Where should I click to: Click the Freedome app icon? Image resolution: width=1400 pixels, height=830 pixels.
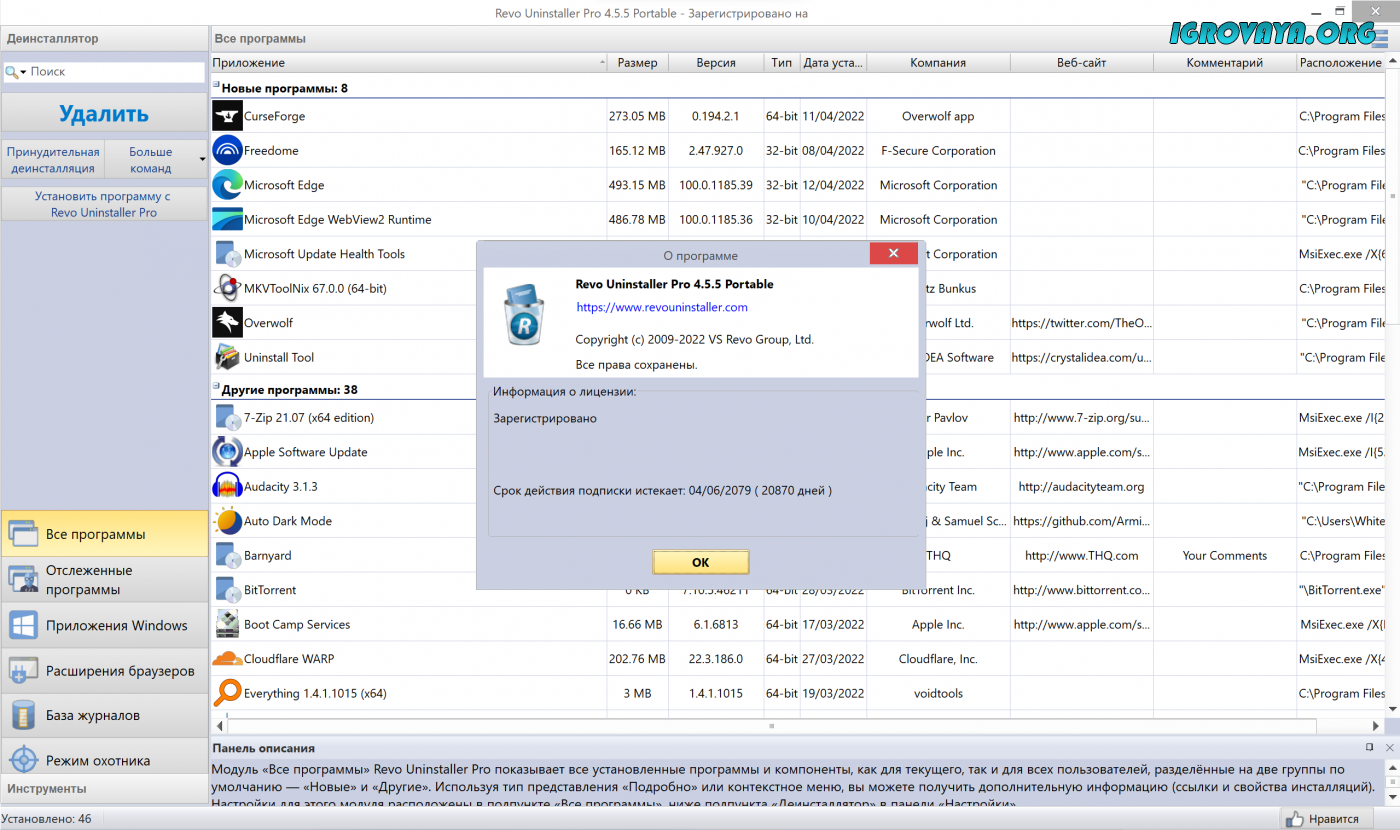227,151
